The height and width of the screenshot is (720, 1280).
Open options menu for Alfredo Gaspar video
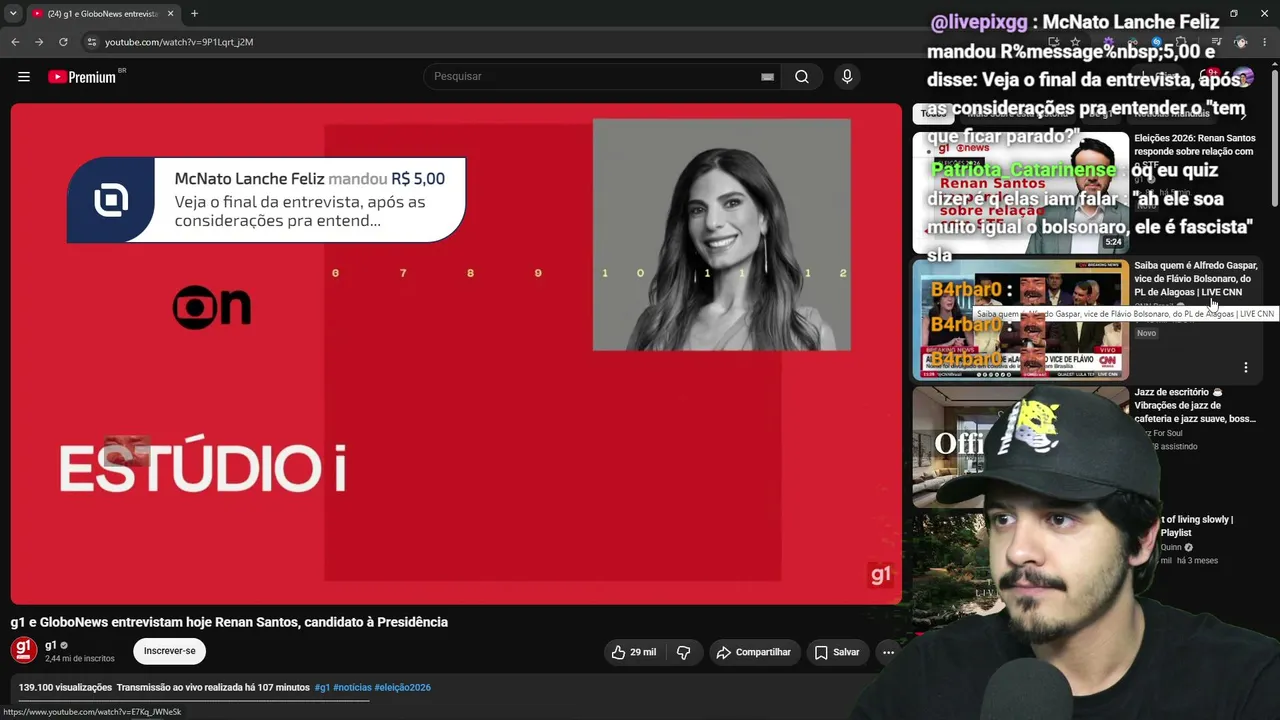[1246, 368]
